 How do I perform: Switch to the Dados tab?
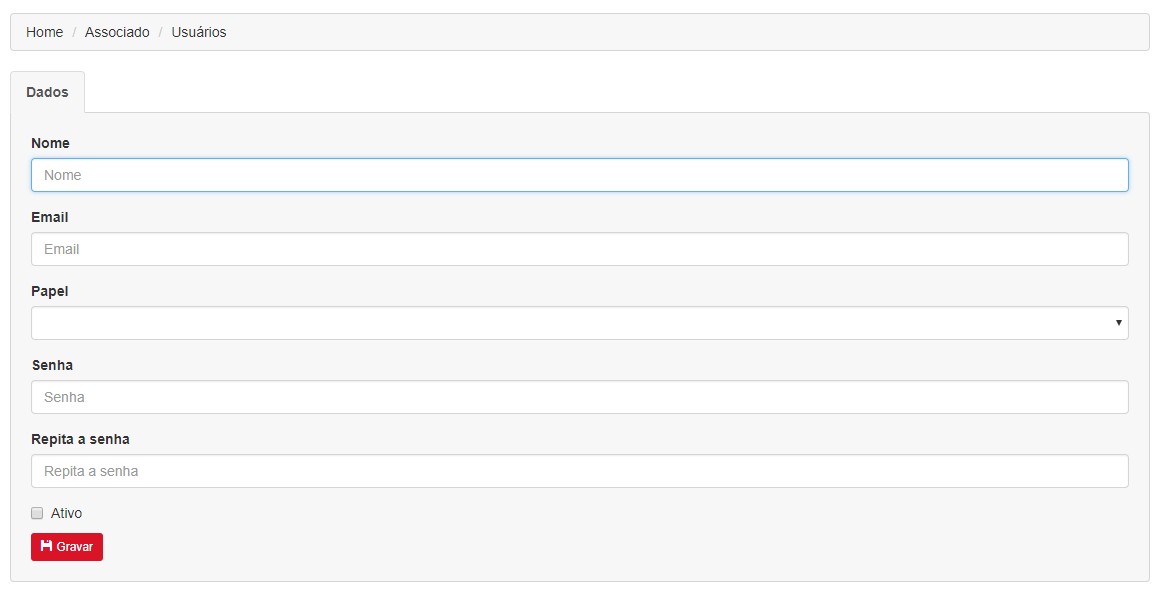(x=47, y=92)
